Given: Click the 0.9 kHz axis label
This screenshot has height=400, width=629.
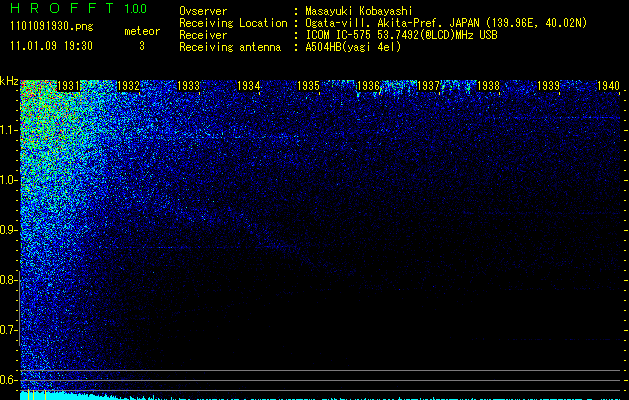Looking at the screenshot, I should click(9, 229).
